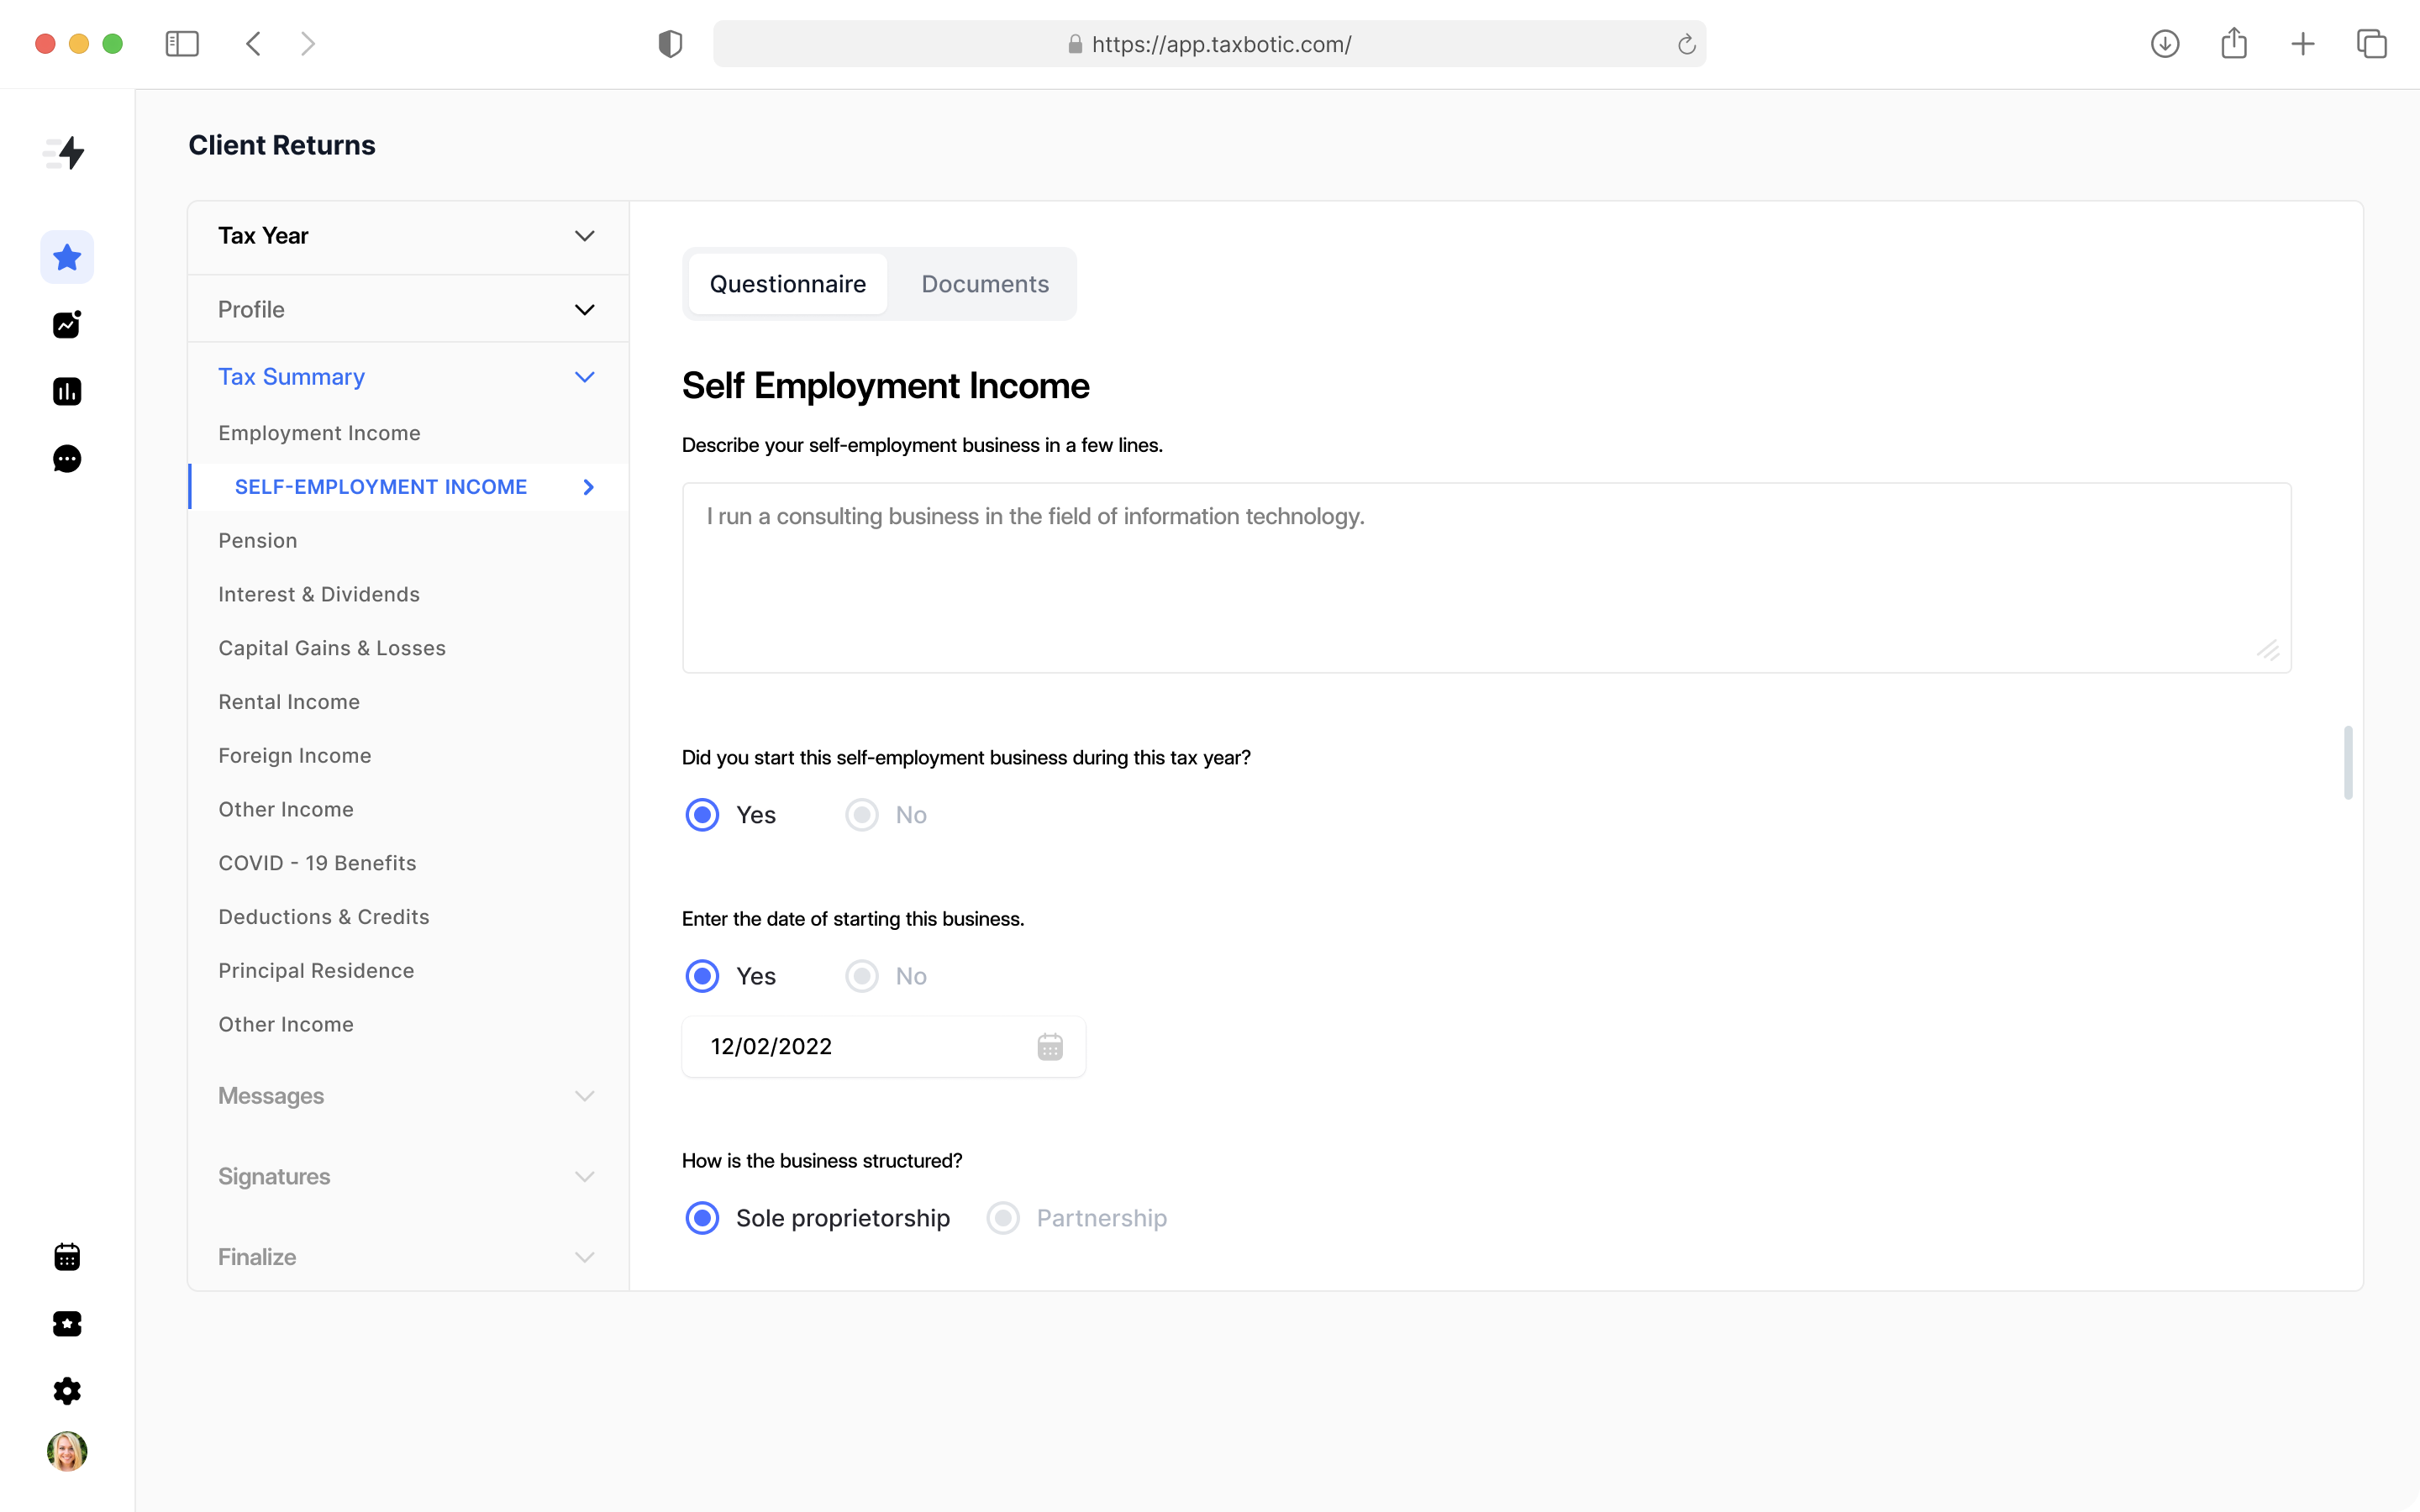The height and width of the screenshot is (1512, 2420).
Task: Open settings gear icon in sidebar
Action: tap(67, 1390)
